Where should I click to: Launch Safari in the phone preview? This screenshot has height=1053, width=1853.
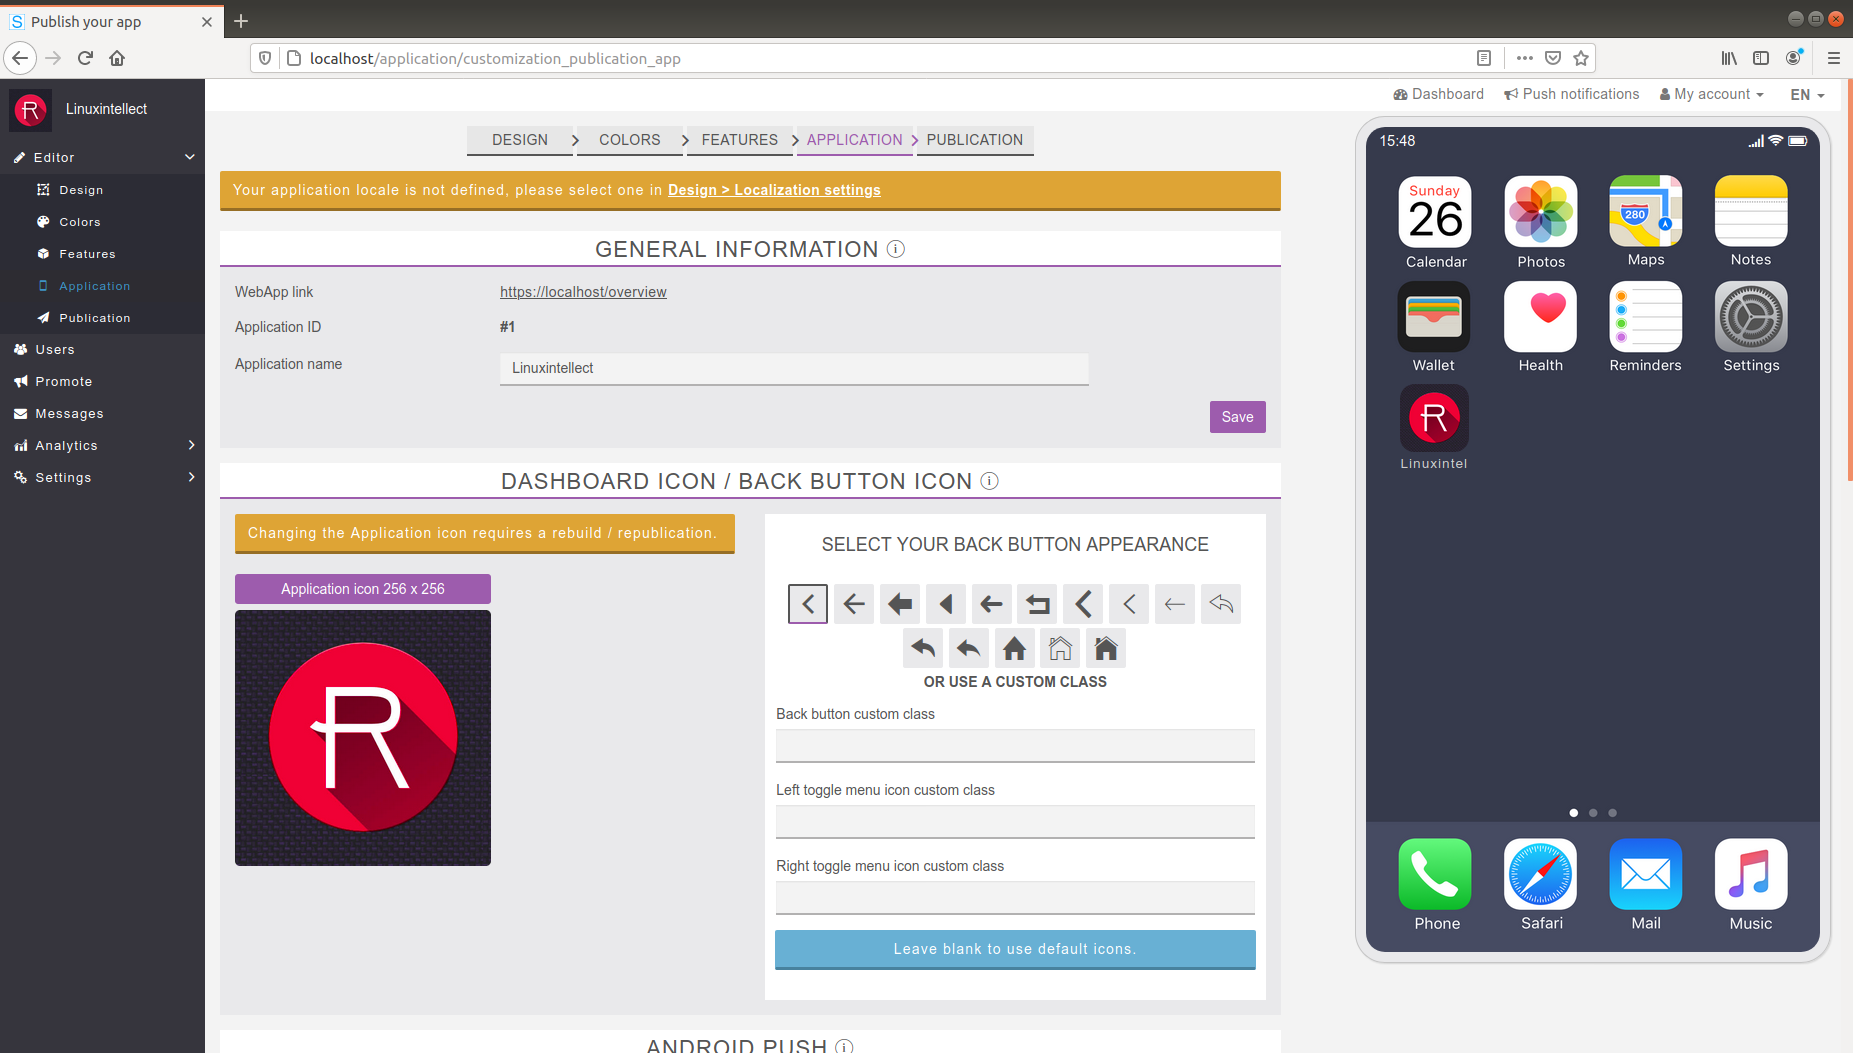pyautogui.click(x=1540, y=874)
